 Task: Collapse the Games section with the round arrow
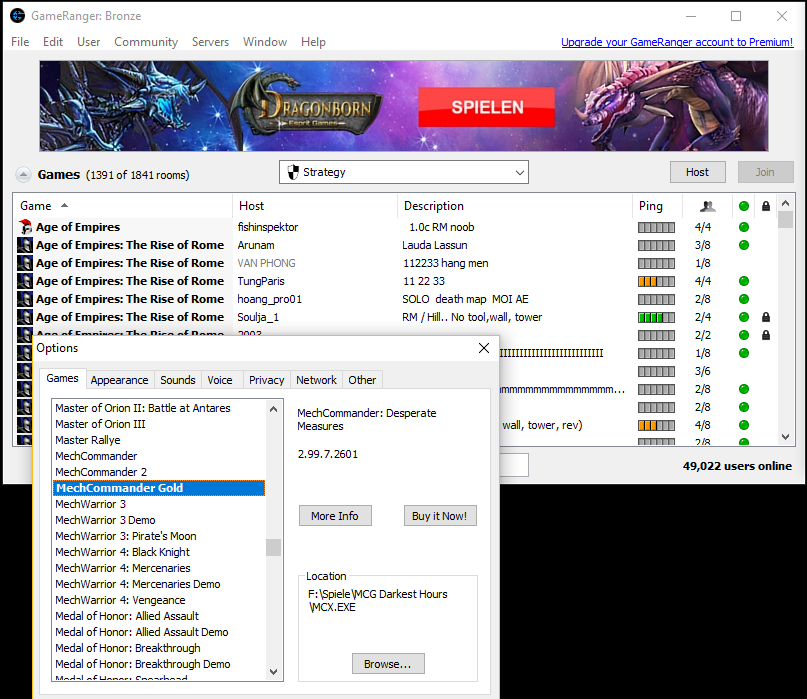point(23,175)
